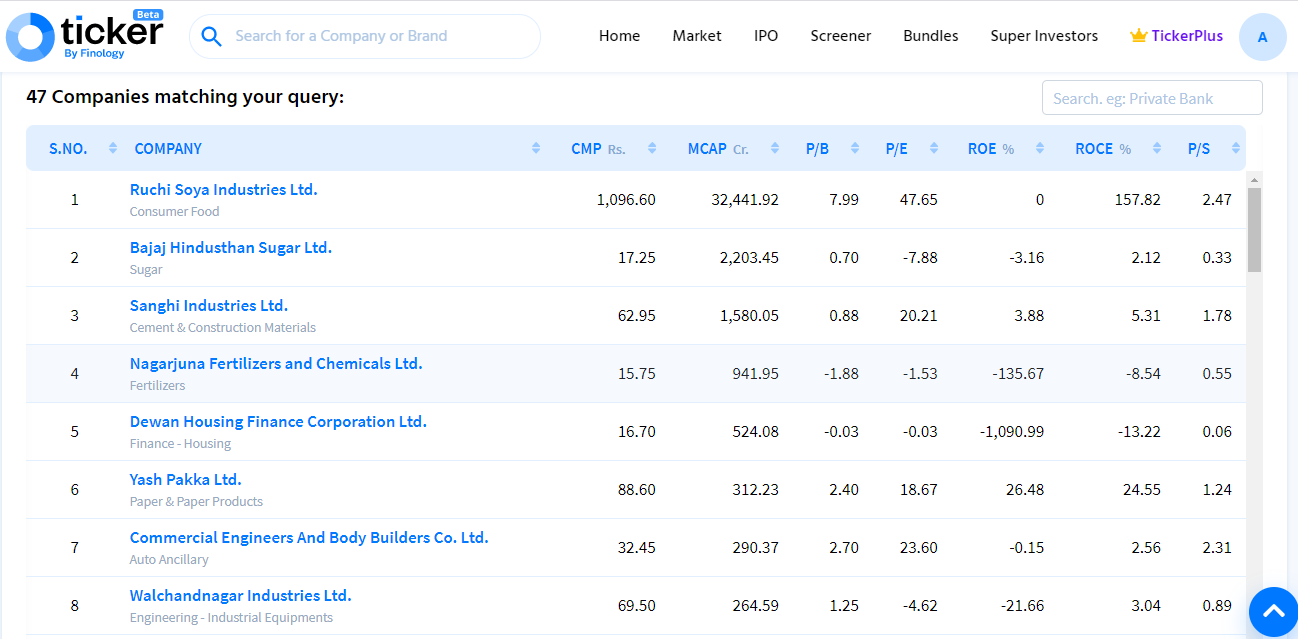Sort table by S.NO. column arrows
The width and height of the screenshot is (1298, 639).
pos(113,148)
